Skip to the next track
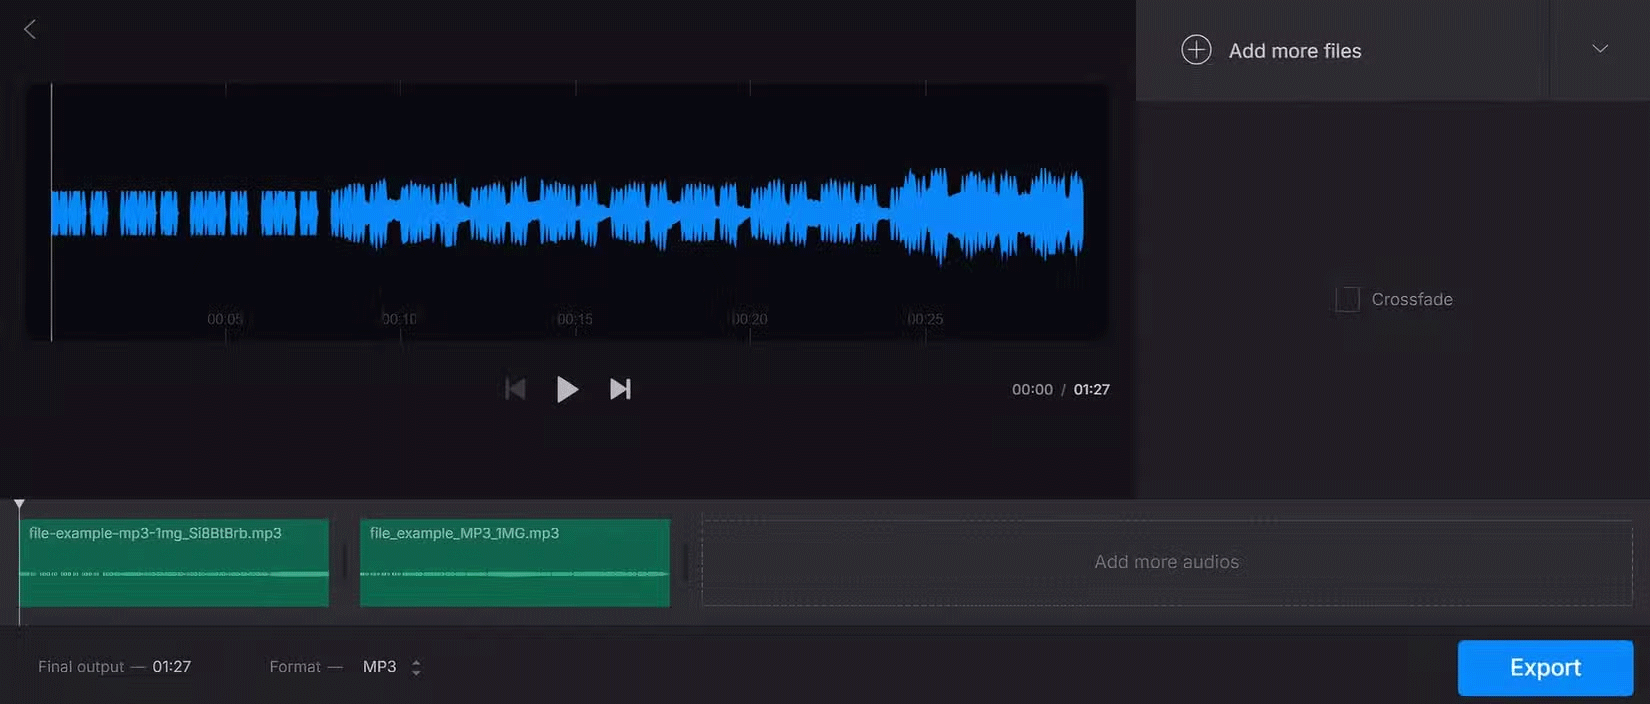1650x704 pixels. [x=620, y=389]
